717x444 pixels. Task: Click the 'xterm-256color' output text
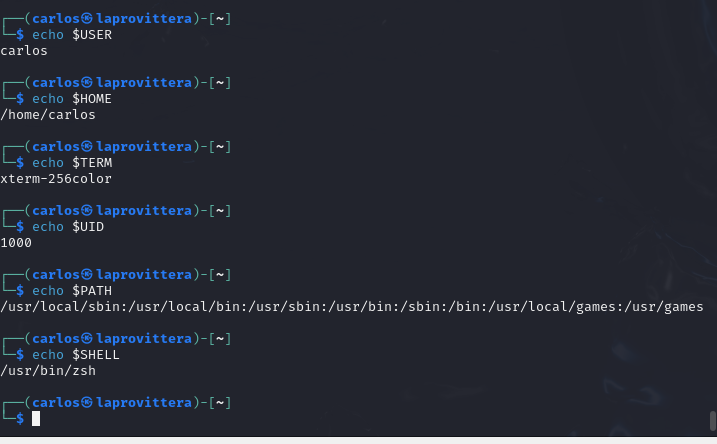click(56, 179)
